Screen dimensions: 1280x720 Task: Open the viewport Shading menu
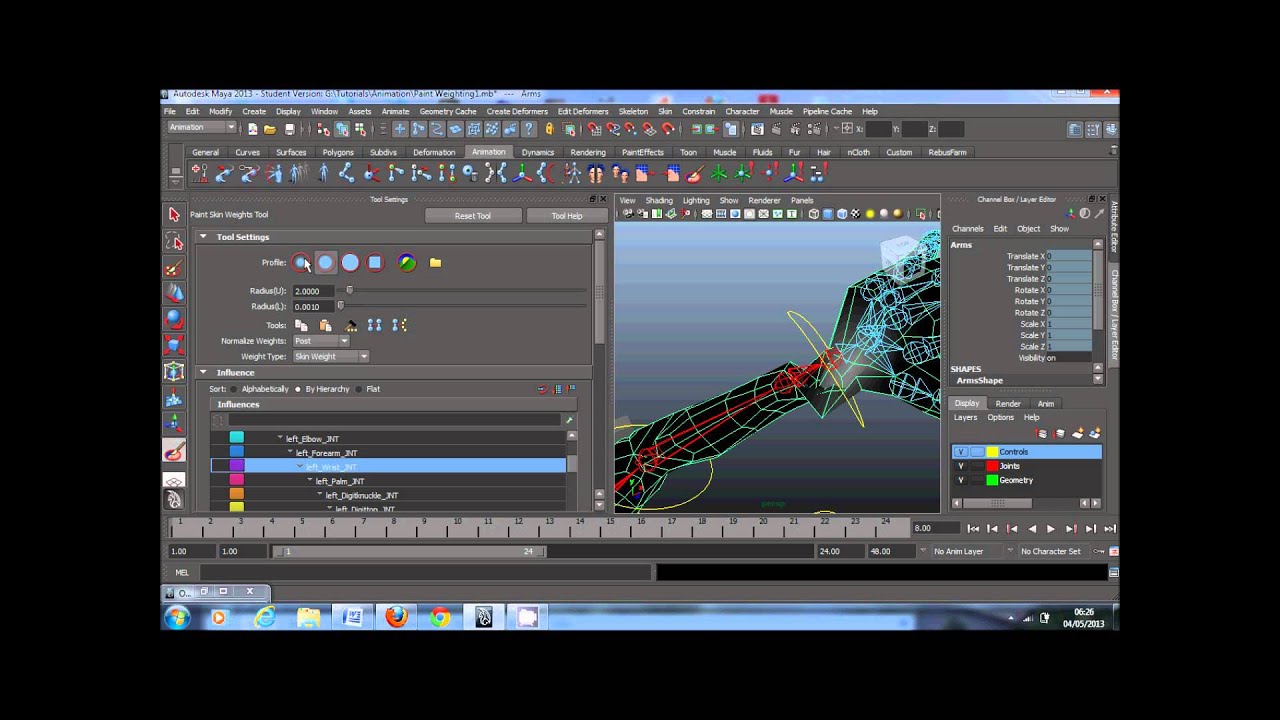[x=659, y=200]
